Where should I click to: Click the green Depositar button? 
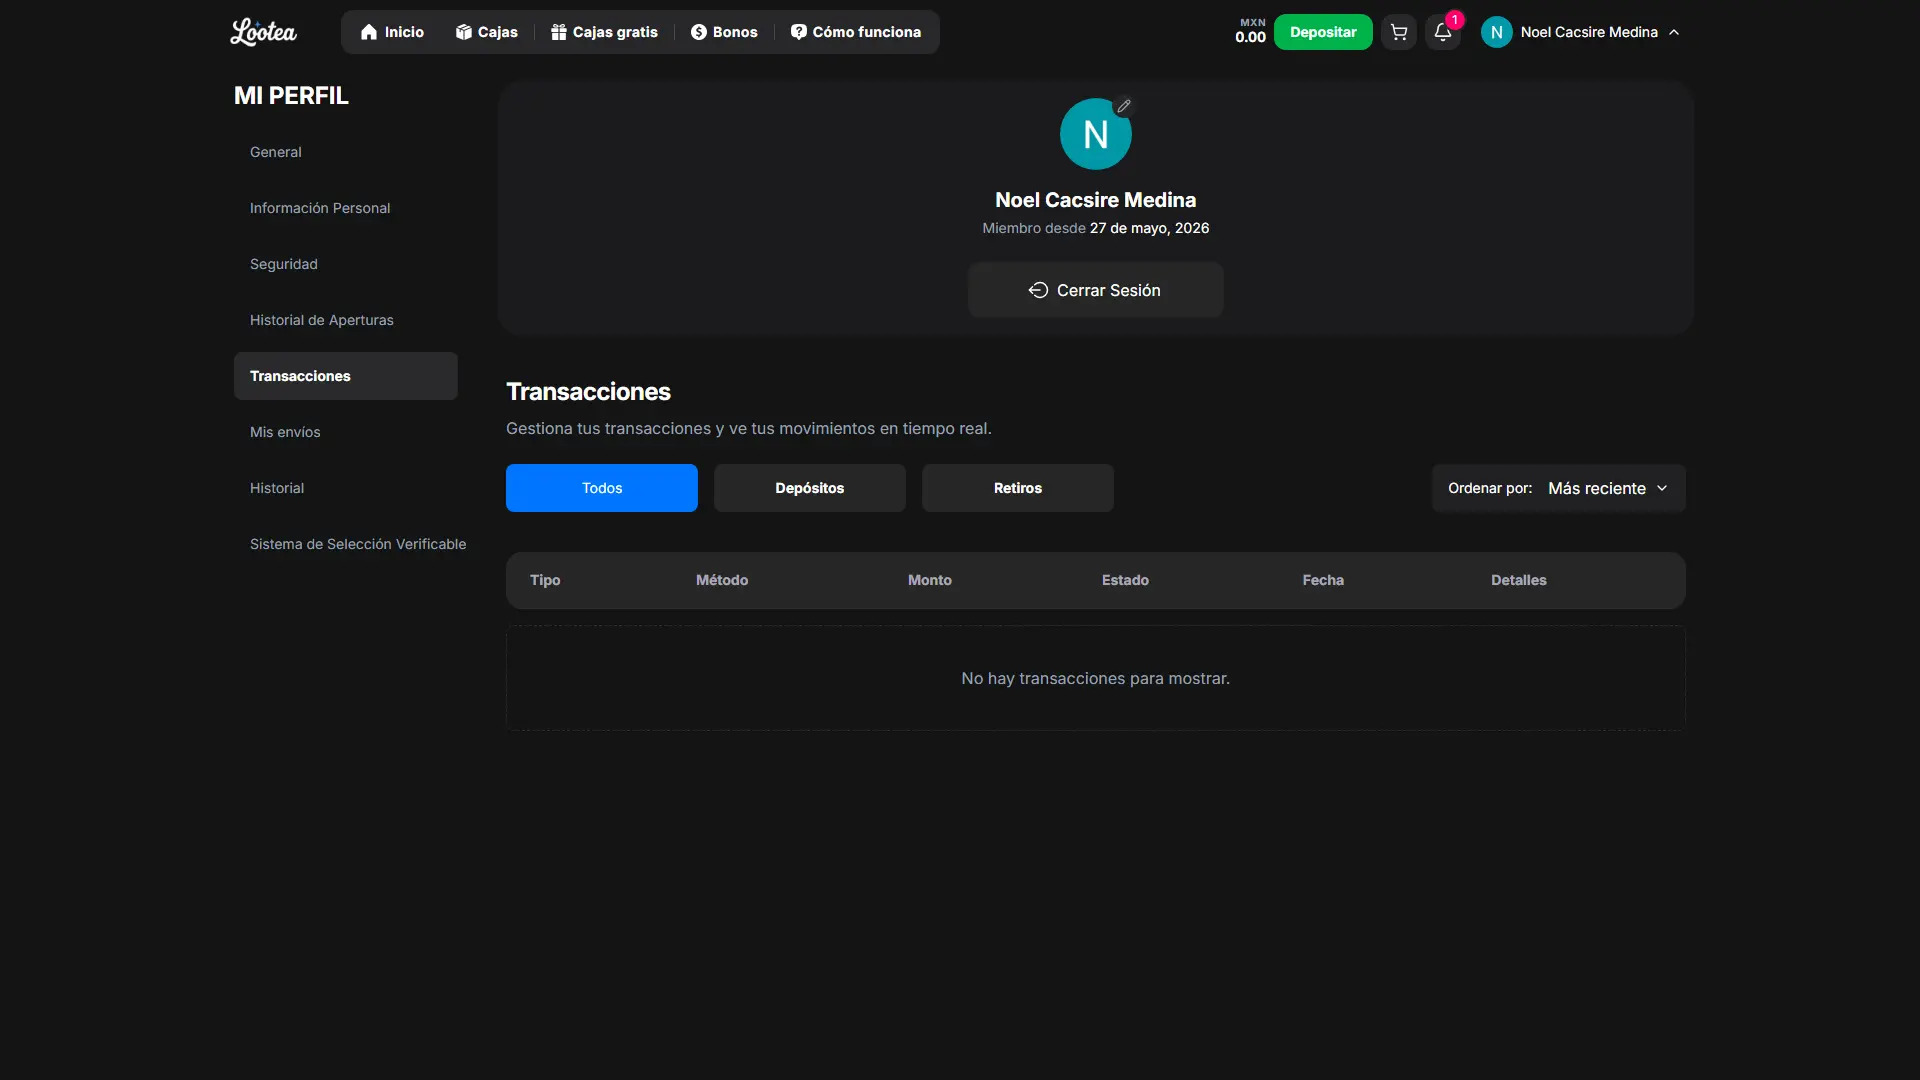(1323, 32)
